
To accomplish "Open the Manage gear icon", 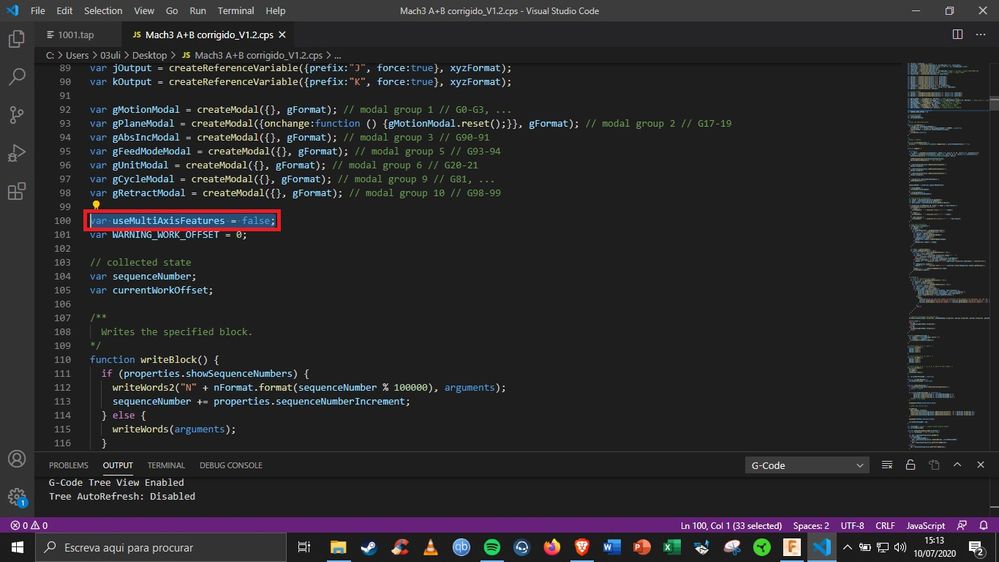I will pos(17,497).
